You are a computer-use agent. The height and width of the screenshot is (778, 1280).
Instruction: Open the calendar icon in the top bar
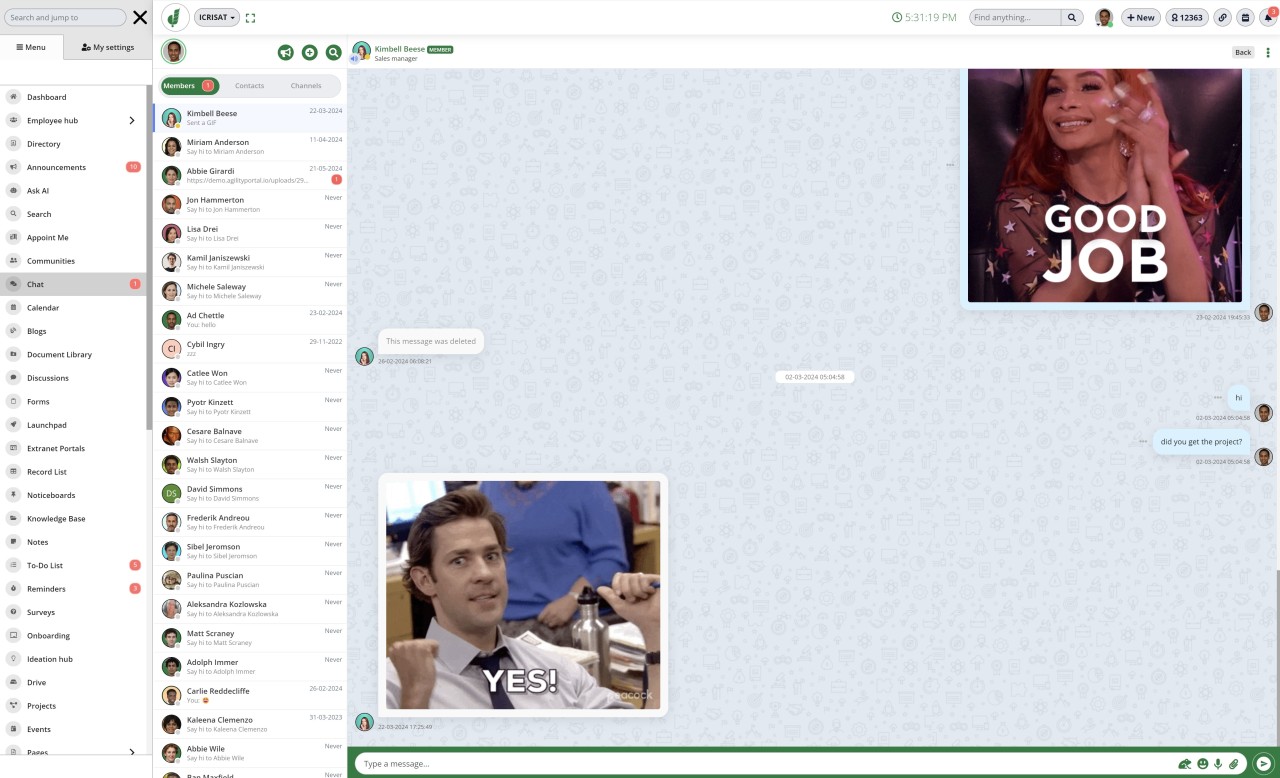pos(1245,17)
